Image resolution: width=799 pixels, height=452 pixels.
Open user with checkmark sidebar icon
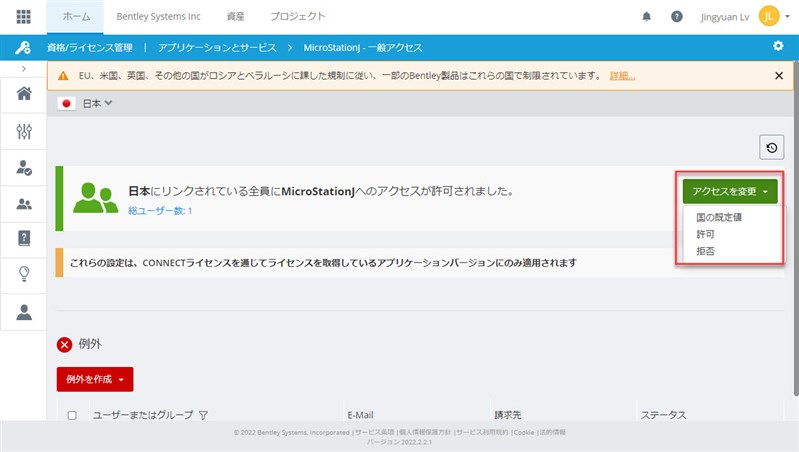pos(24,168)
